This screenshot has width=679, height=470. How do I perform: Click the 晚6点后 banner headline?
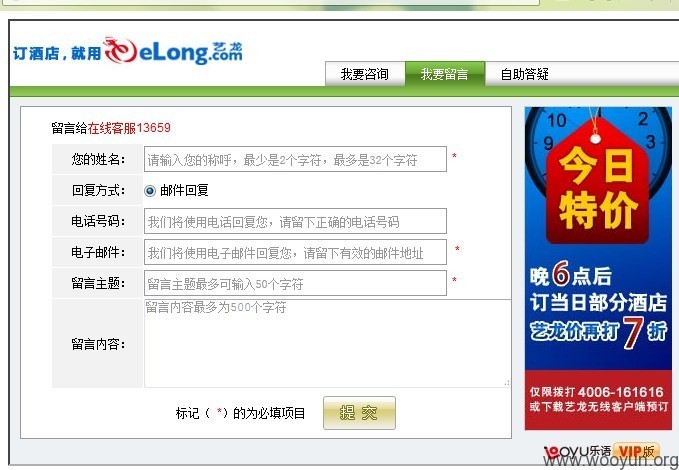click(x=571, y=275)
